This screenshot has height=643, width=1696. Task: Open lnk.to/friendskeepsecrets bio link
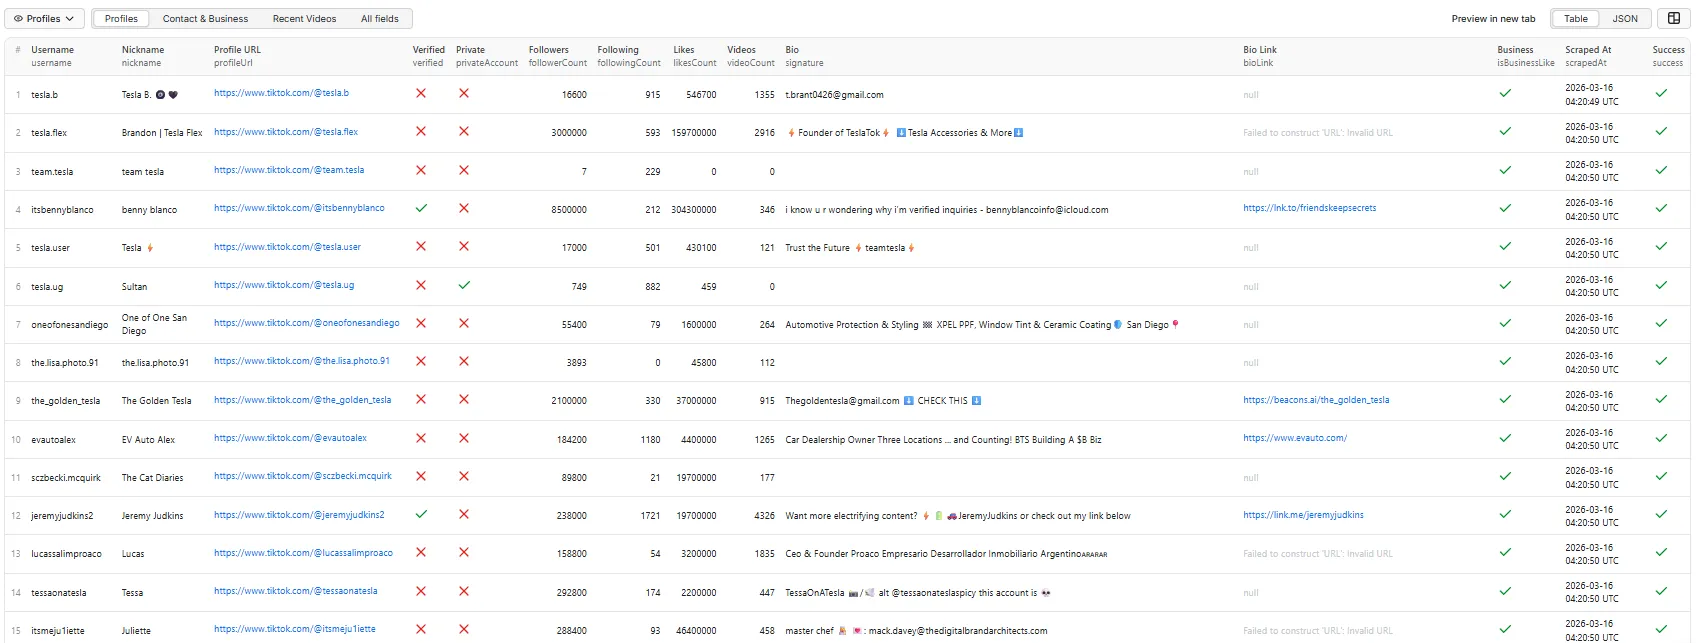click(1309, 208)
